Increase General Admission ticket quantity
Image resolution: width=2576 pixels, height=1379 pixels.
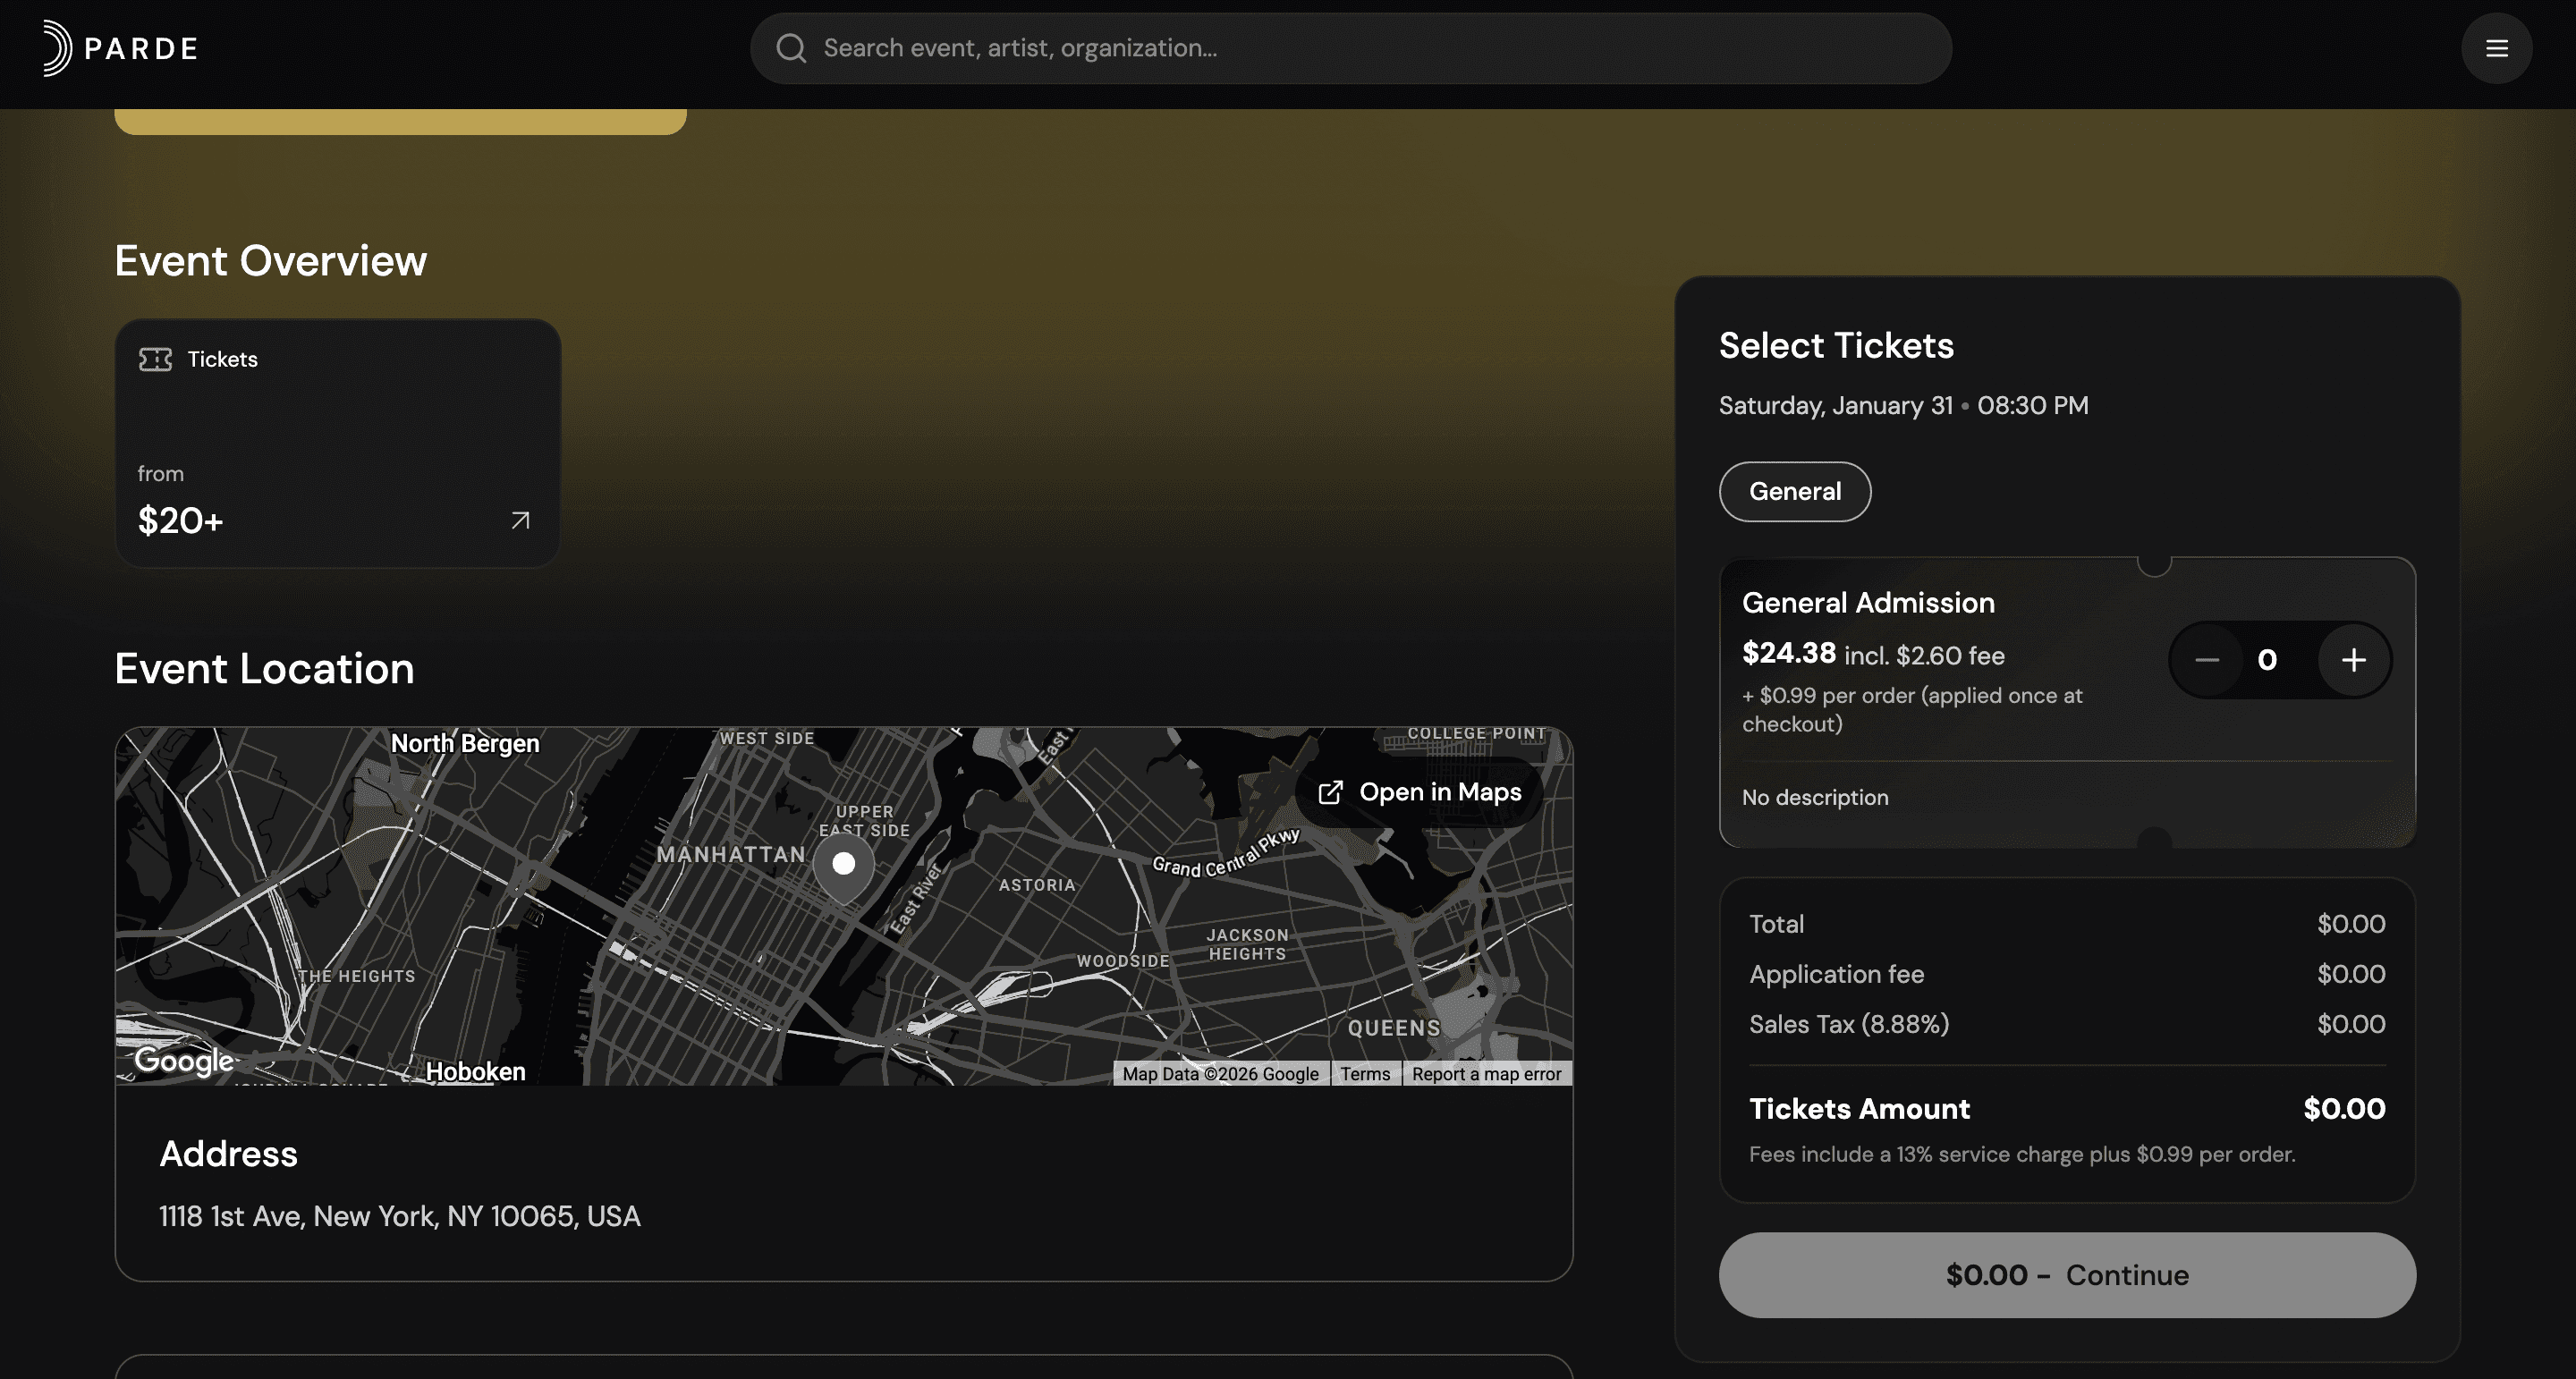point(2353,660)
